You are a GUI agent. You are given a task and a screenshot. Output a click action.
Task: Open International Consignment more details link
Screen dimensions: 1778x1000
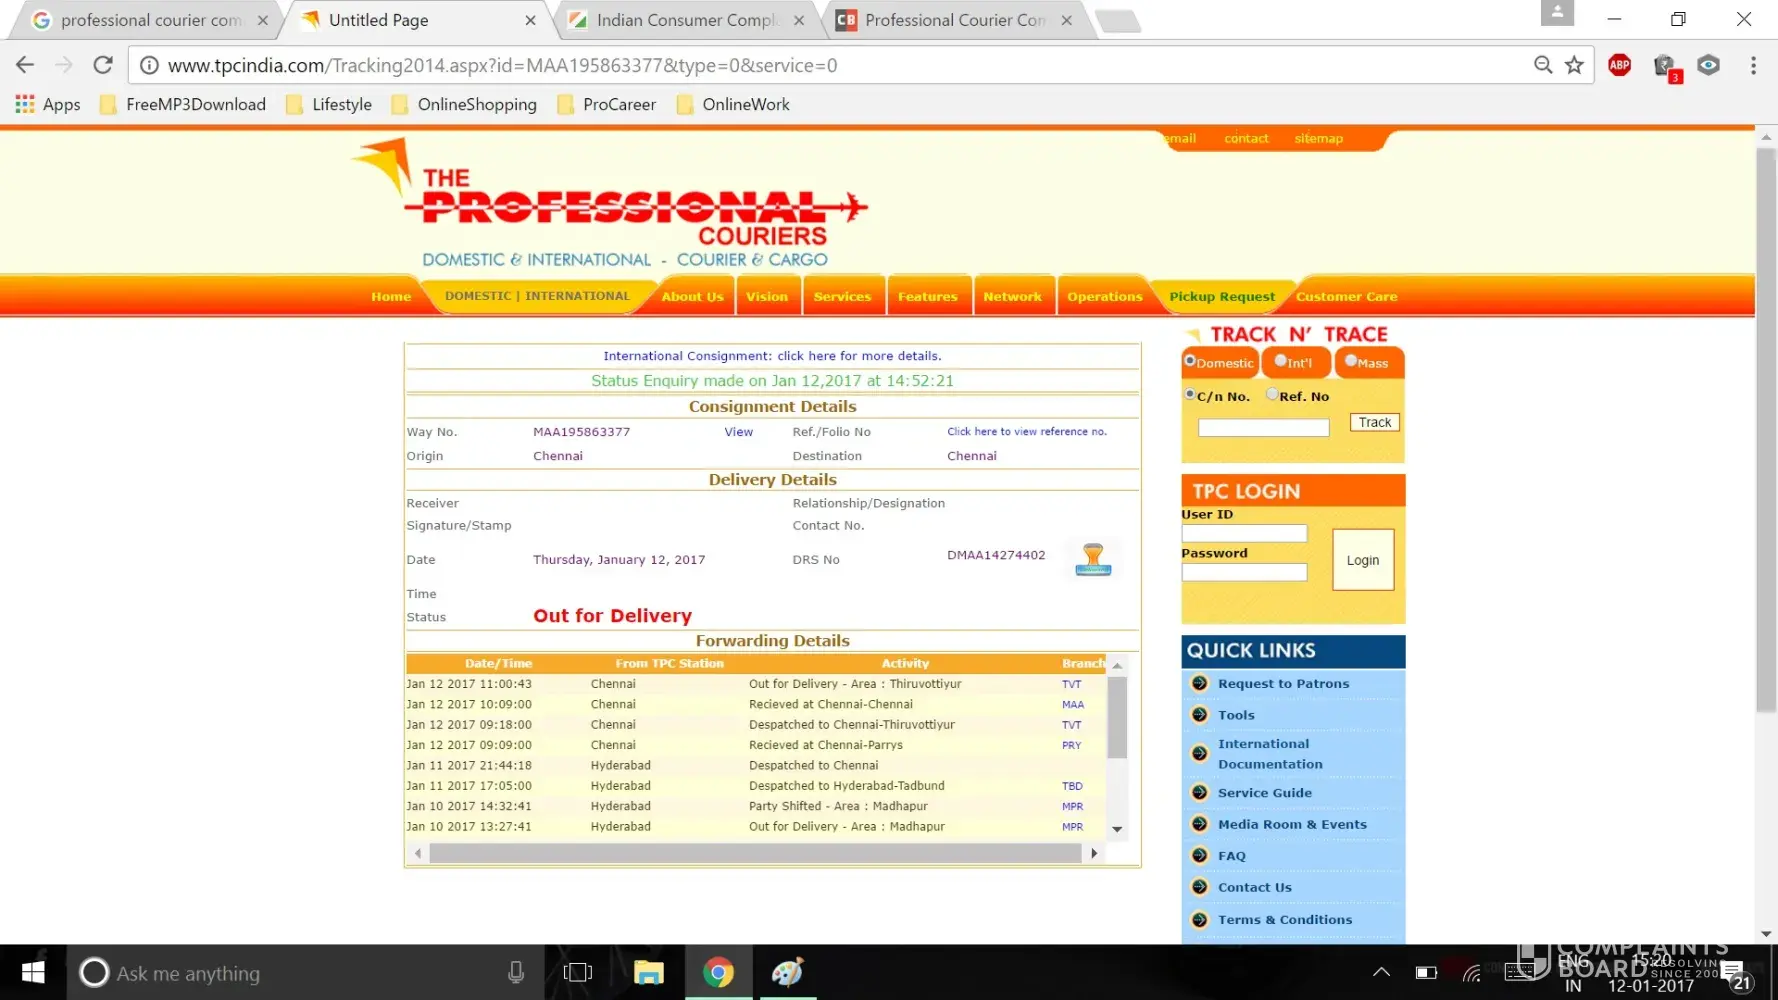pyautogui.click(x=772, y=356)
